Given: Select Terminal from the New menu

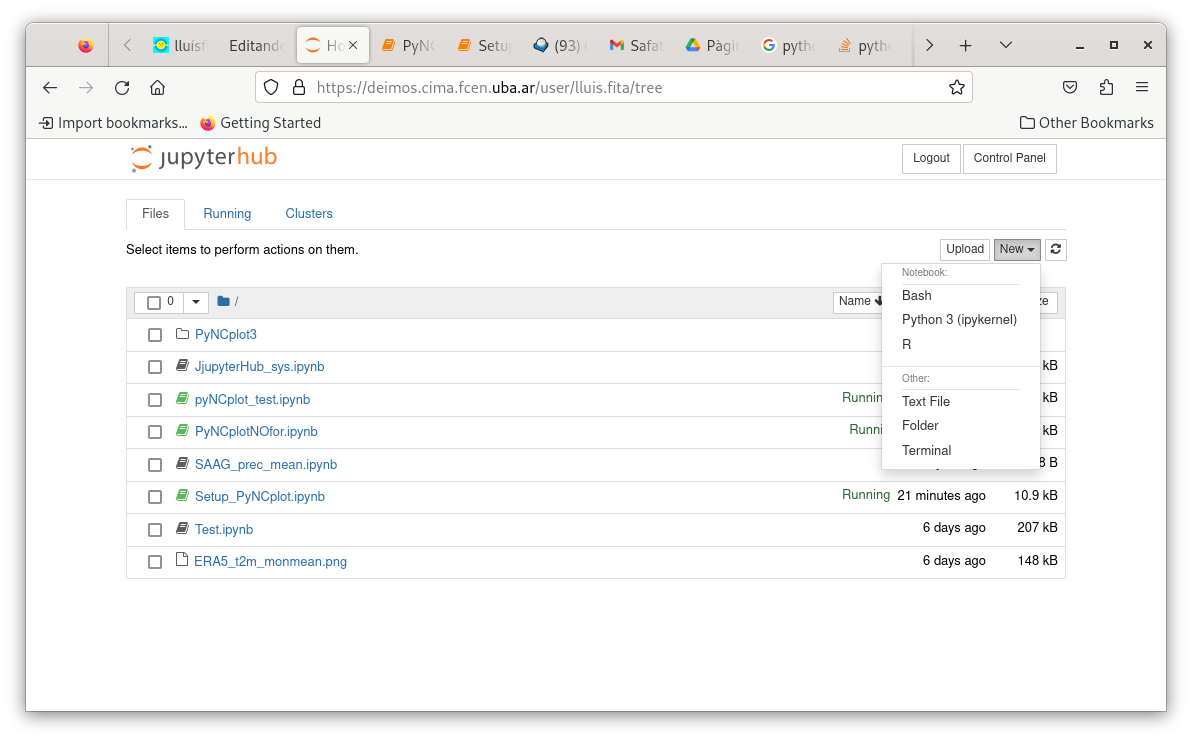Looking at the screenshot, I should [x=926, y=451].
